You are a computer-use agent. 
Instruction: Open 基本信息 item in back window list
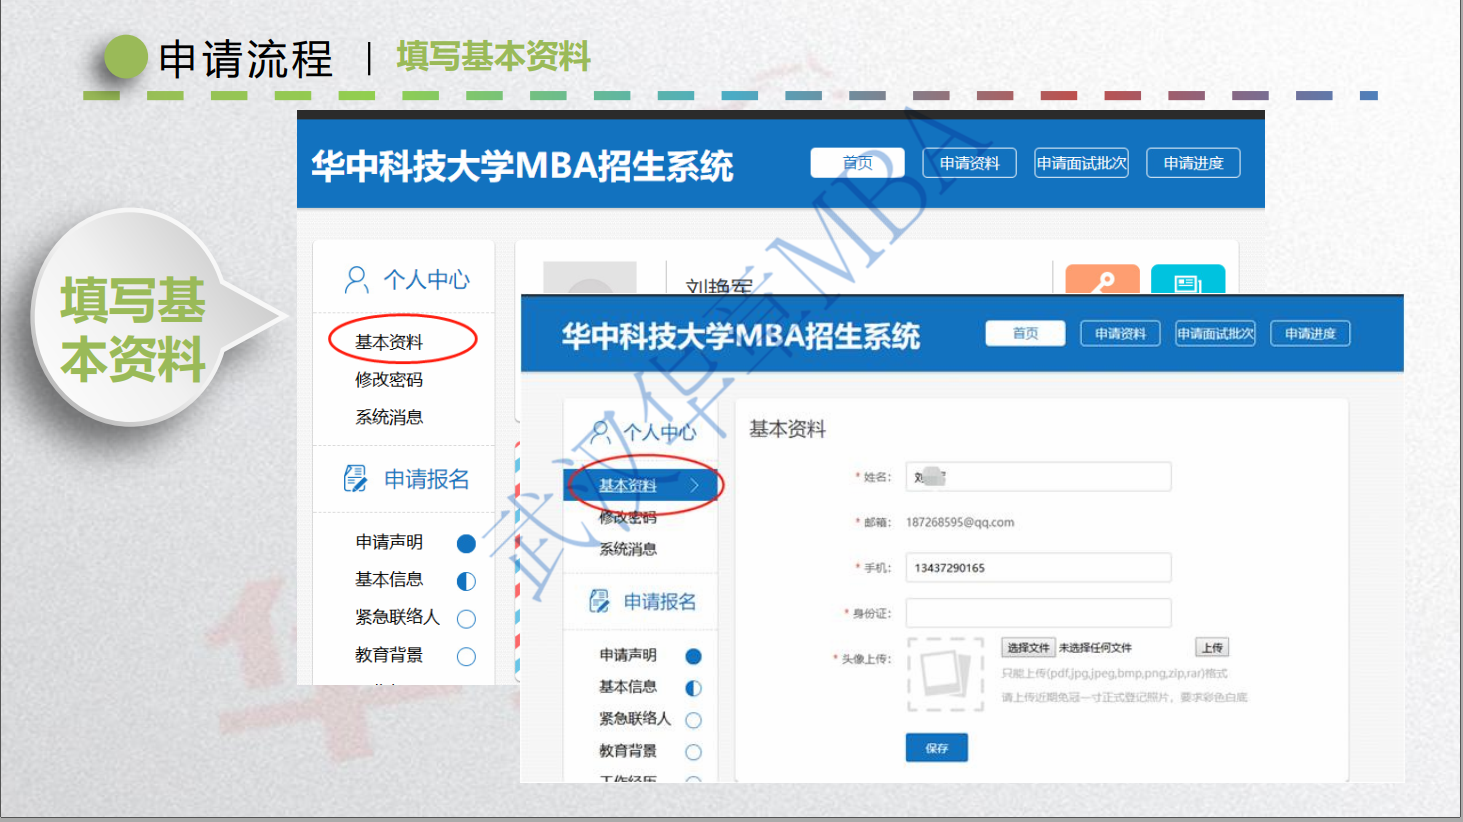pyautogui.click(x=389, y=580)
